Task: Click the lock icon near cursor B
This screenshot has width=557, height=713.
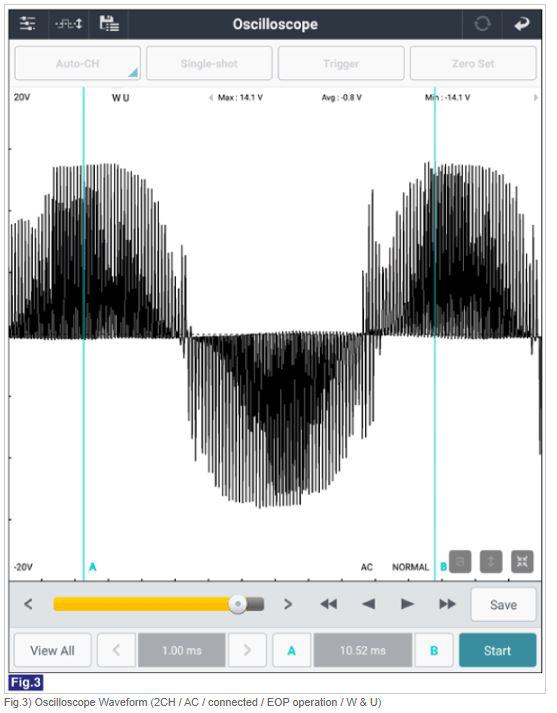Action: tap(460, 562)
